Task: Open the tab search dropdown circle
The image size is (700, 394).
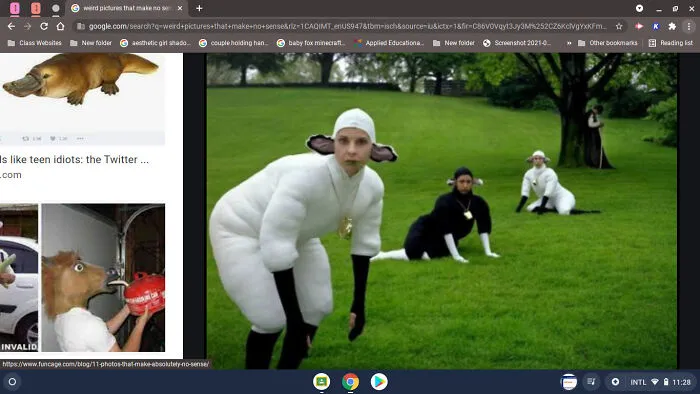Action: (x=639, y=8)
